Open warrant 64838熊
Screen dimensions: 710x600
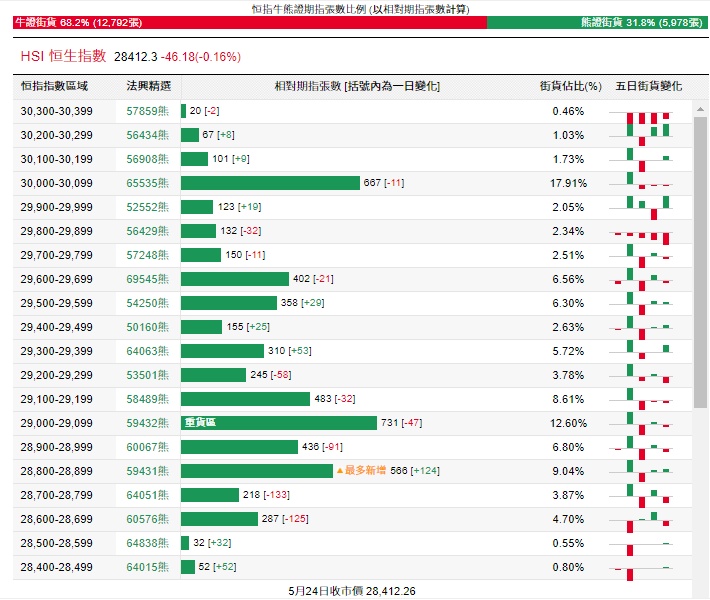click(147, 543)
